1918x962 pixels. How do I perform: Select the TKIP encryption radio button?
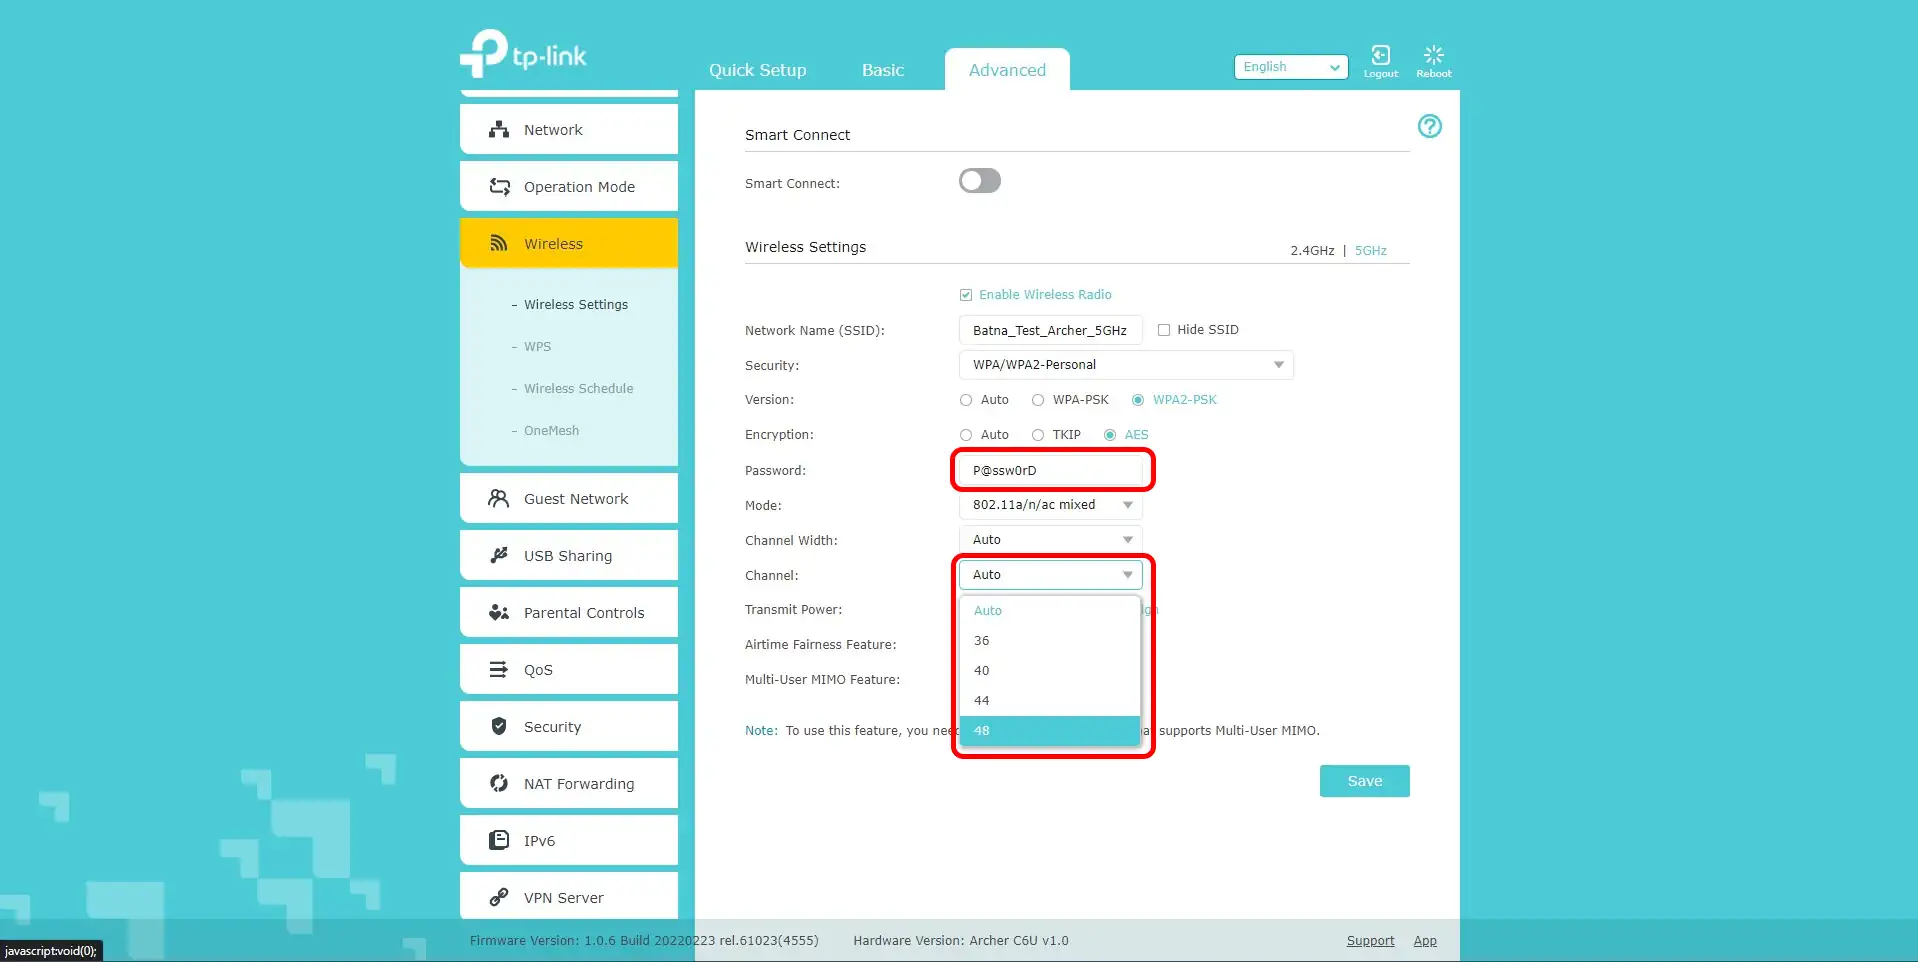coord(1038,435)
